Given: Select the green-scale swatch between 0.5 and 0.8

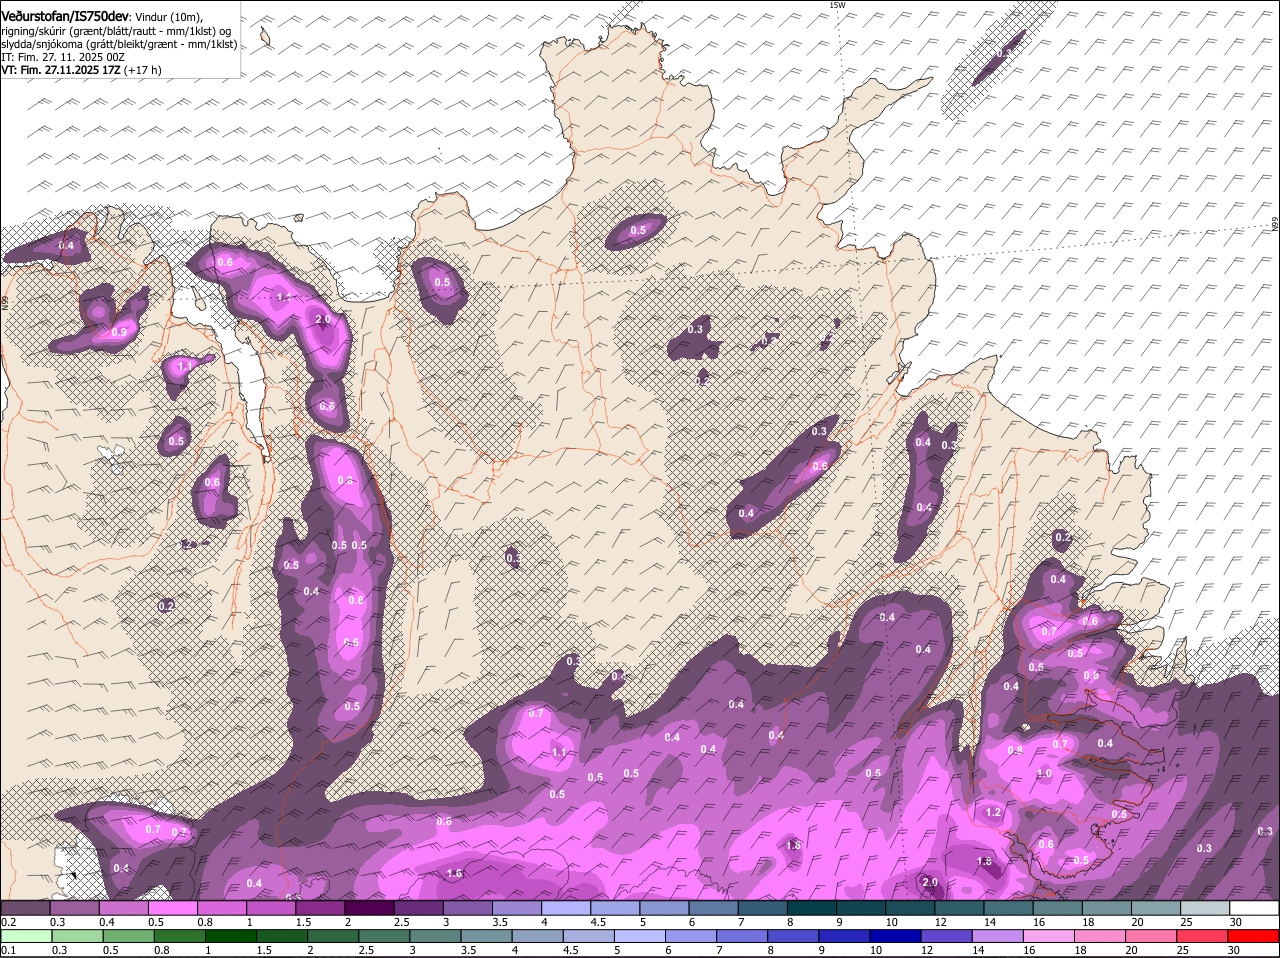Looking at the screenshot, I should coord(129,937).
